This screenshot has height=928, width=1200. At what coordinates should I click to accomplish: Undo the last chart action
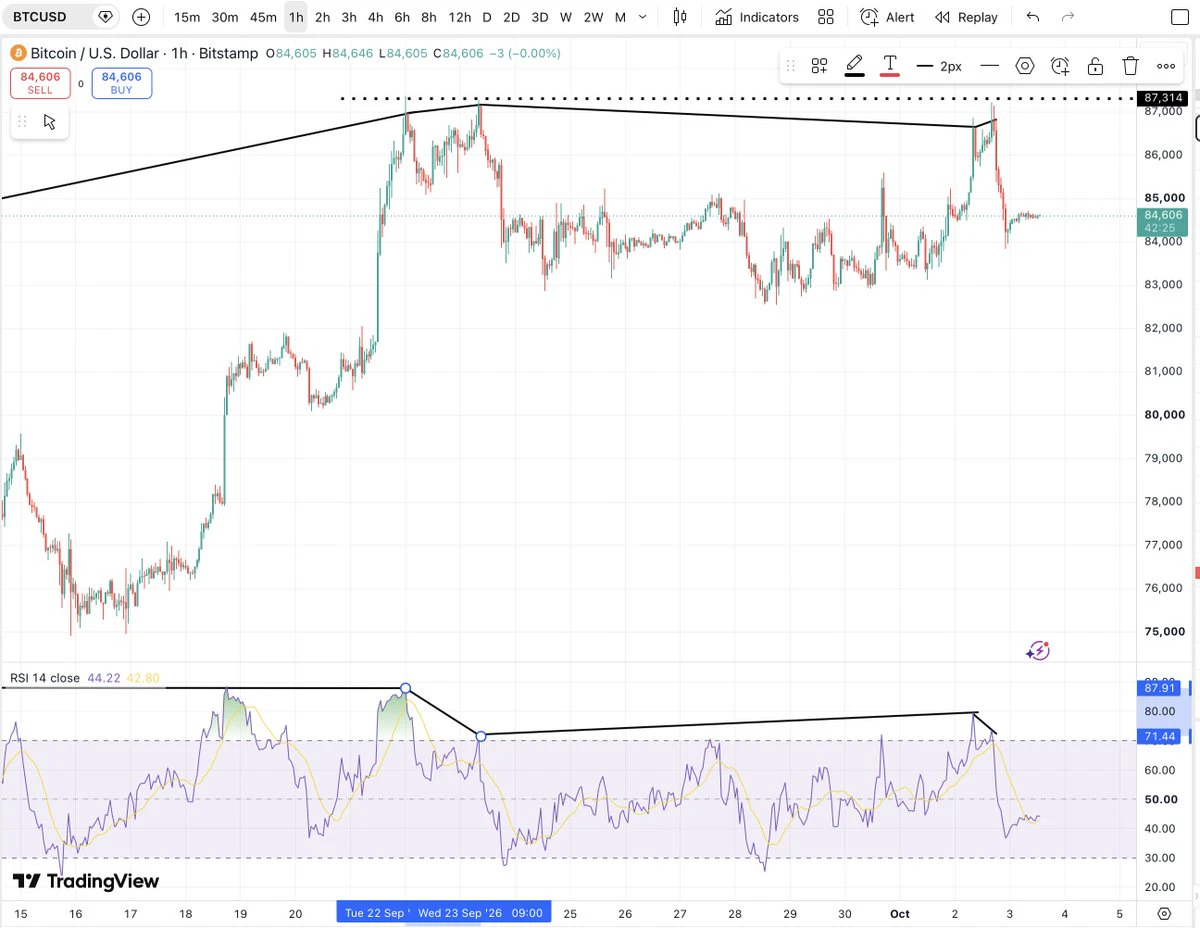pos(1033,17)
